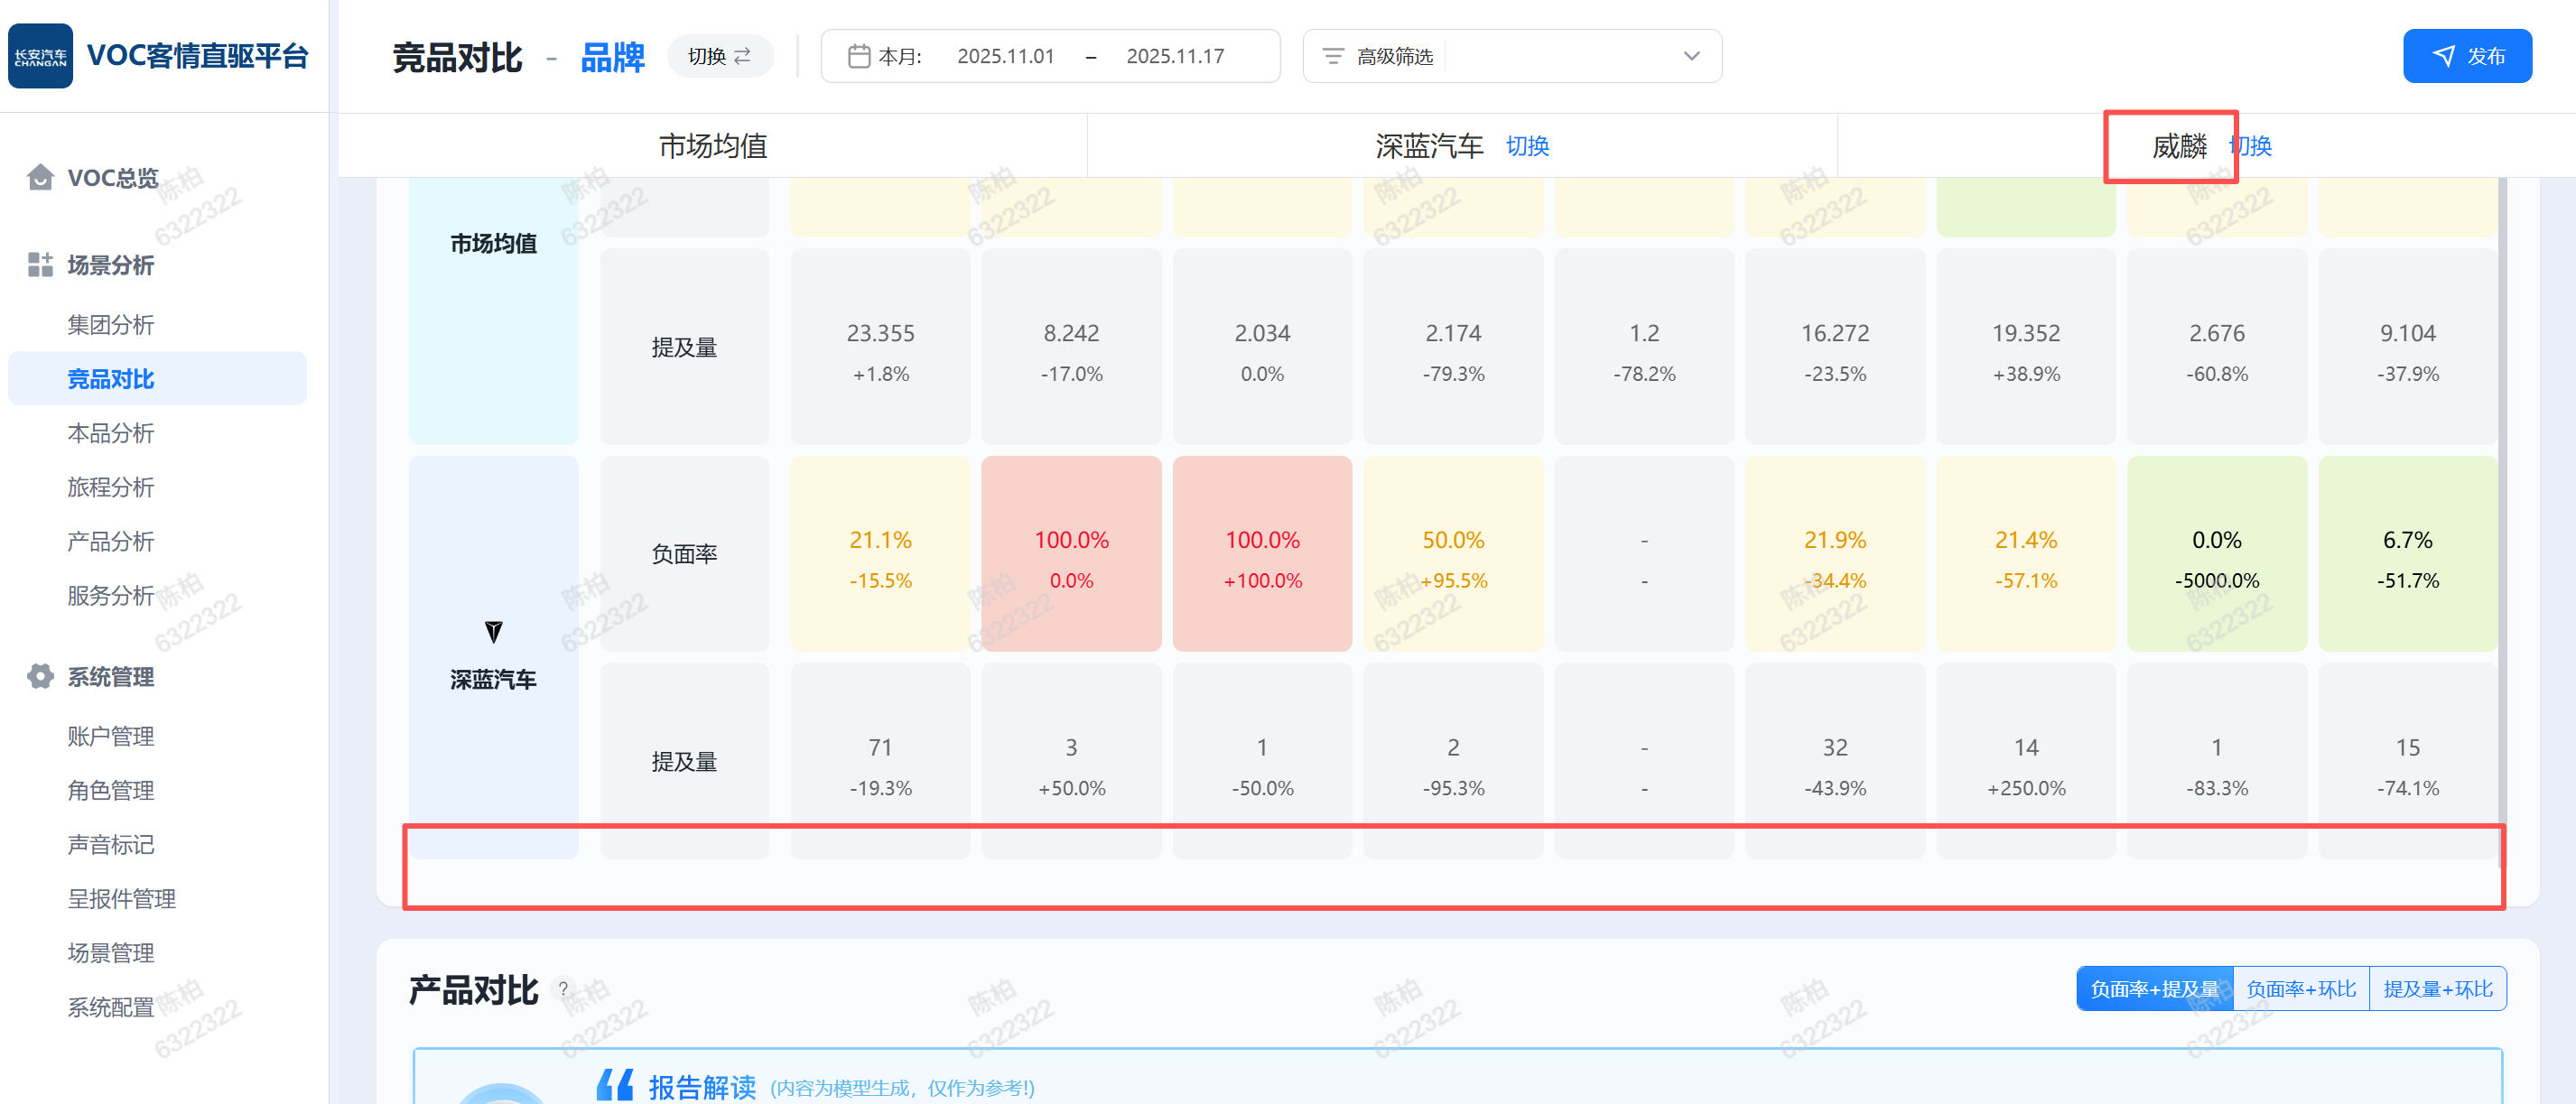Open the start date 2025.11.01 picker

pos(1005,56)
